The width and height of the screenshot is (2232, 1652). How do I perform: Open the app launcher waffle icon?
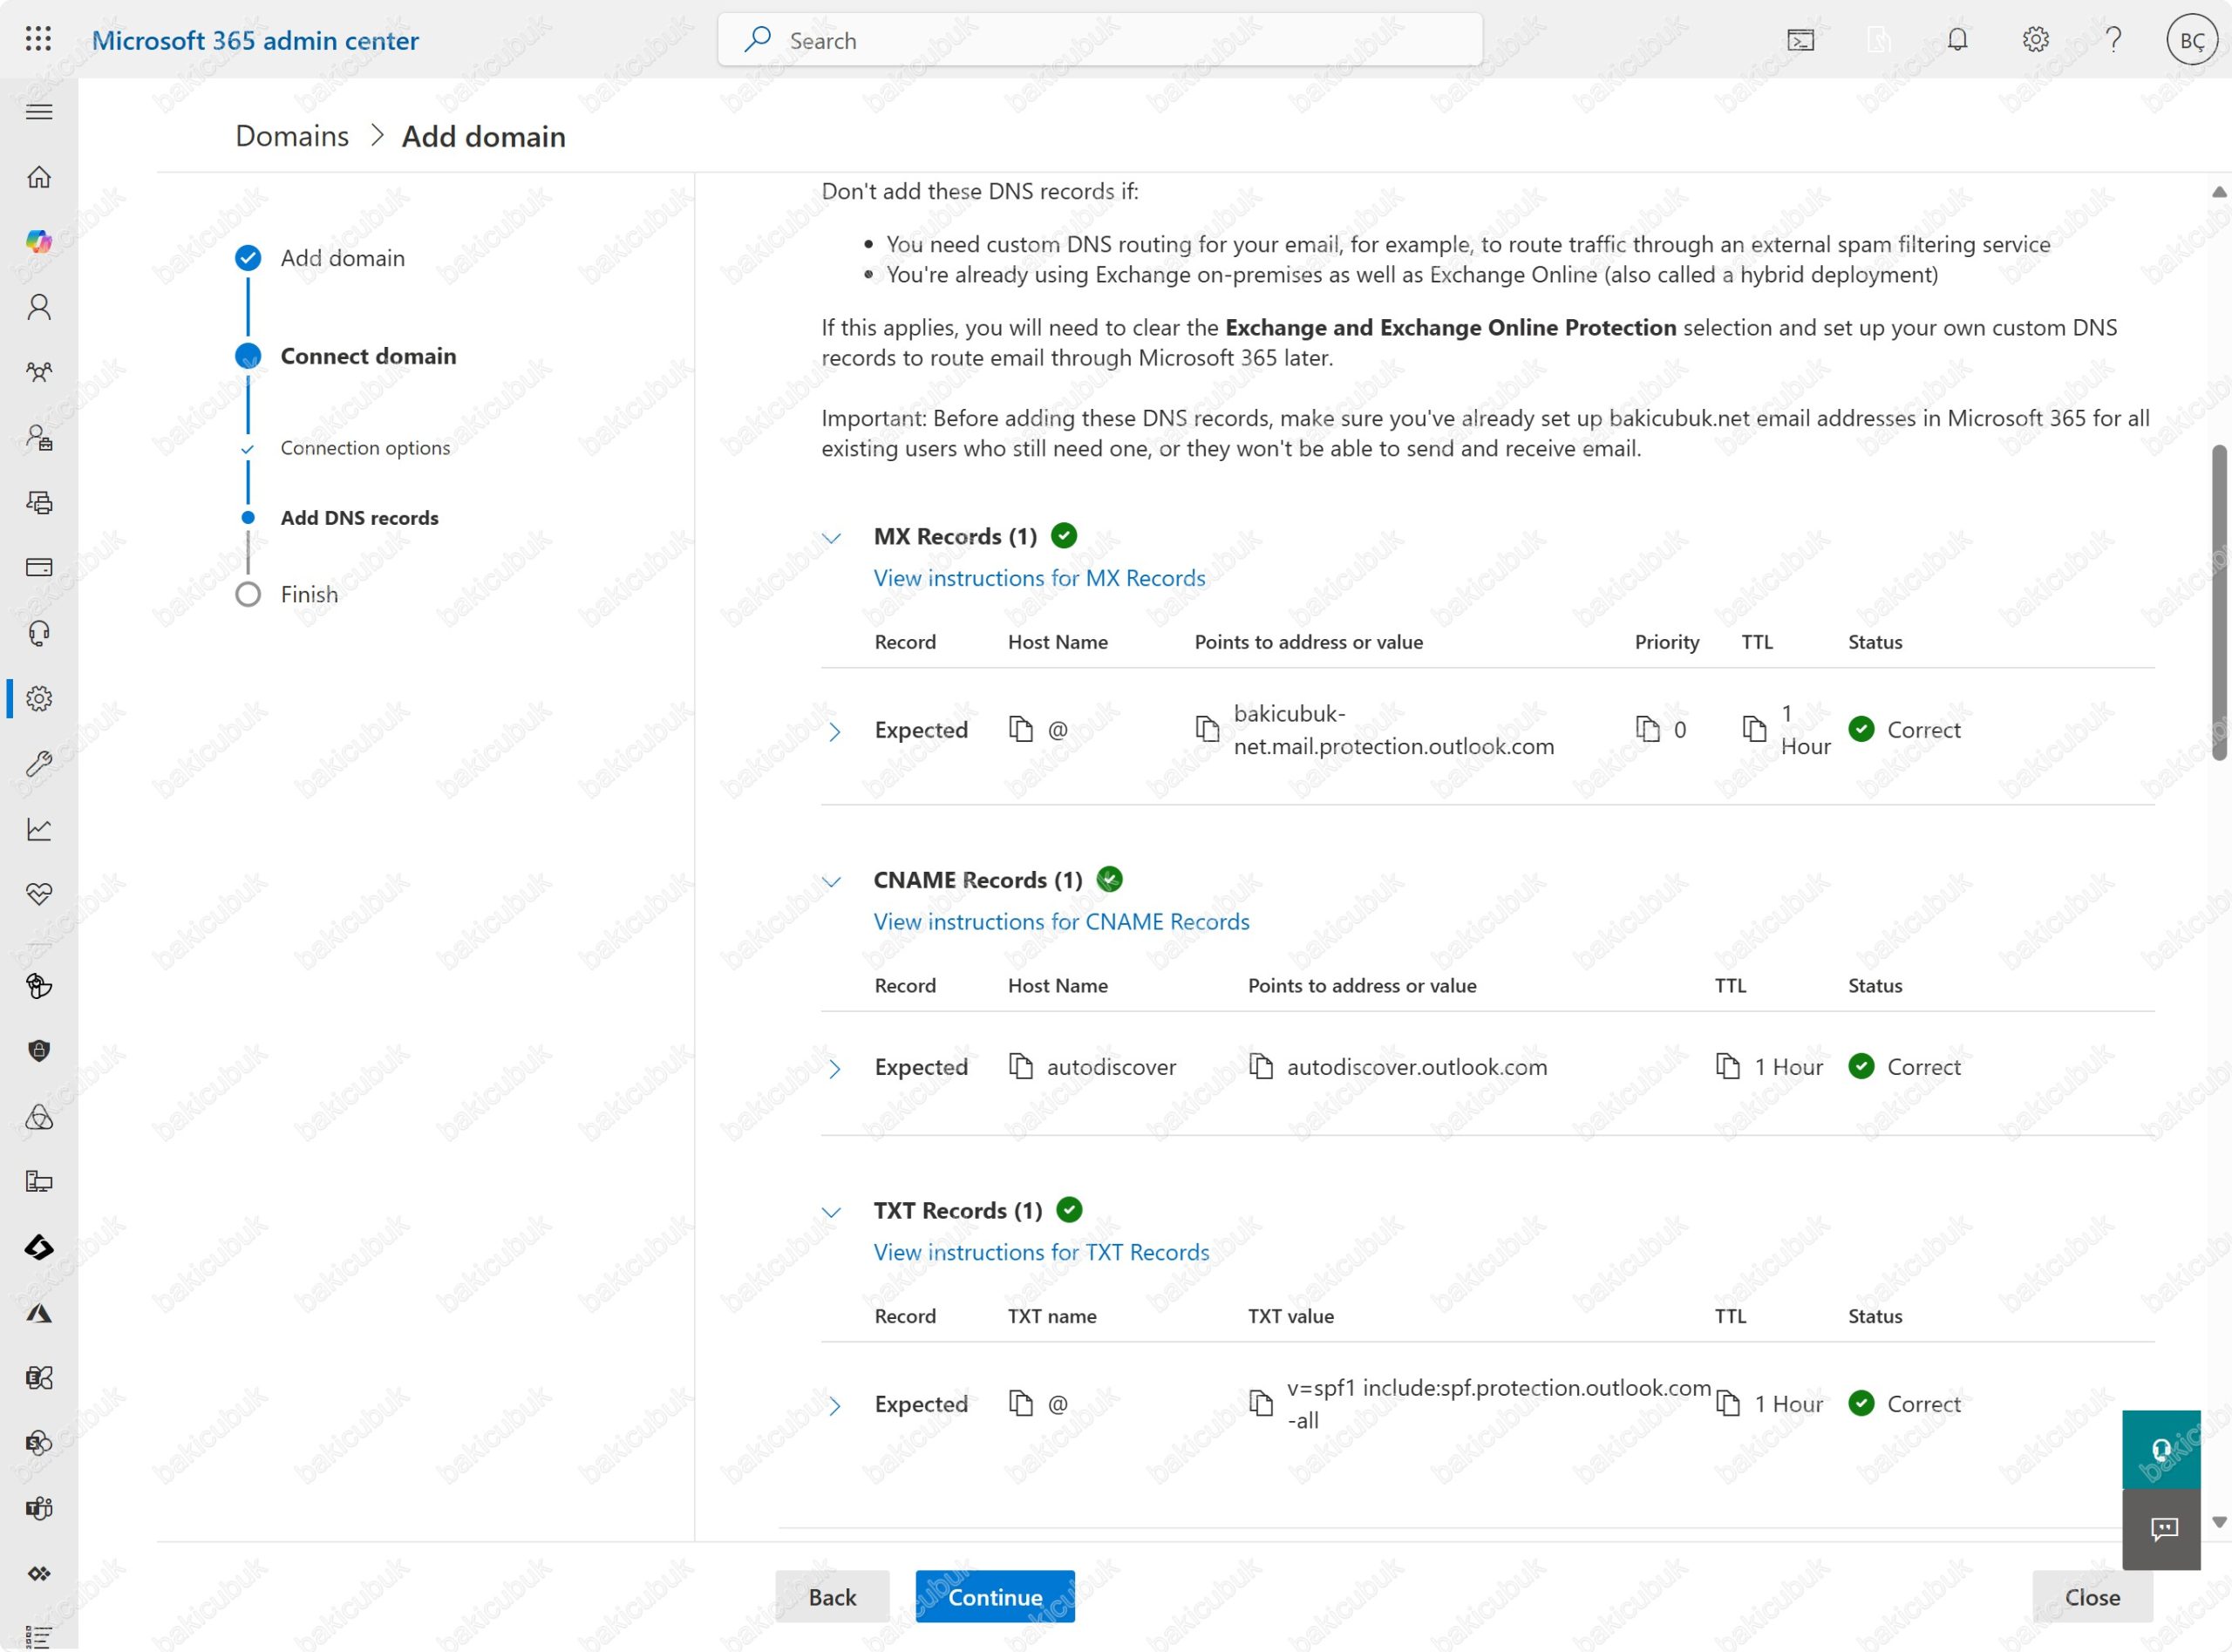(38, 39)
